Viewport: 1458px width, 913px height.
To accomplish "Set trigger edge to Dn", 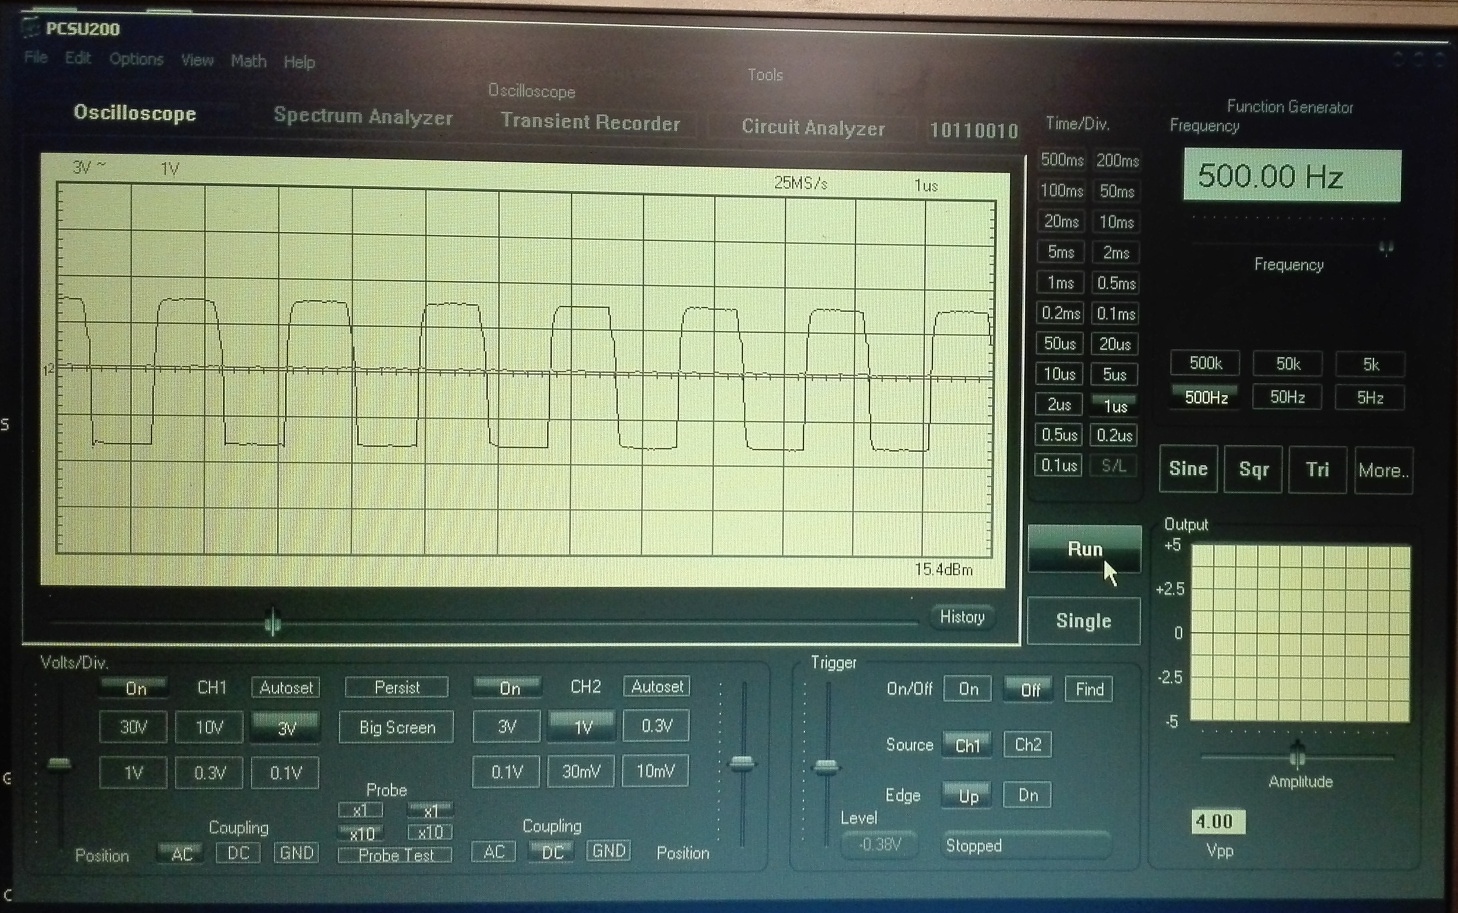I will point(1028,795).
